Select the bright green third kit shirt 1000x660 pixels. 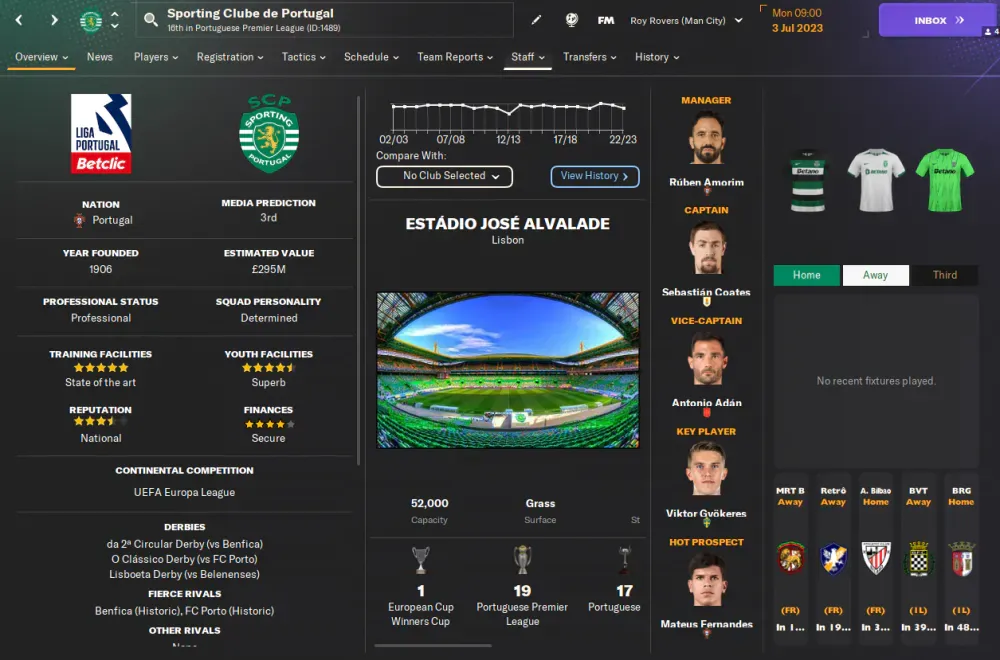point(945,180)
